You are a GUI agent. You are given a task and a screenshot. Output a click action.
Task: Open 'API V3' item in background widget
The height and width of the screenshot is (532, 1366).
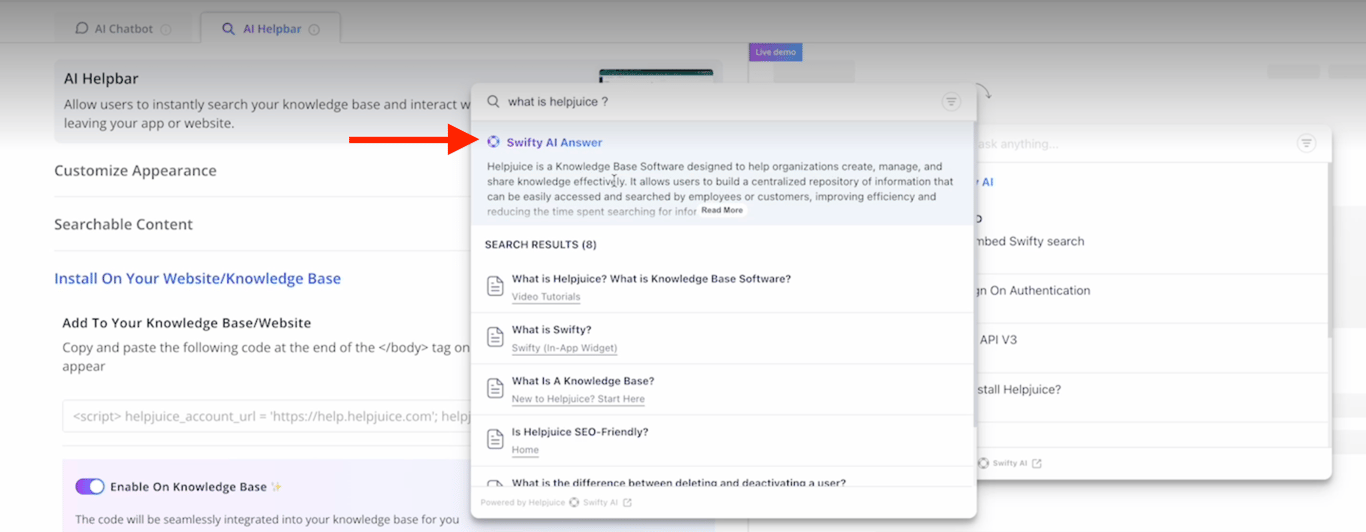coord(998,340)
